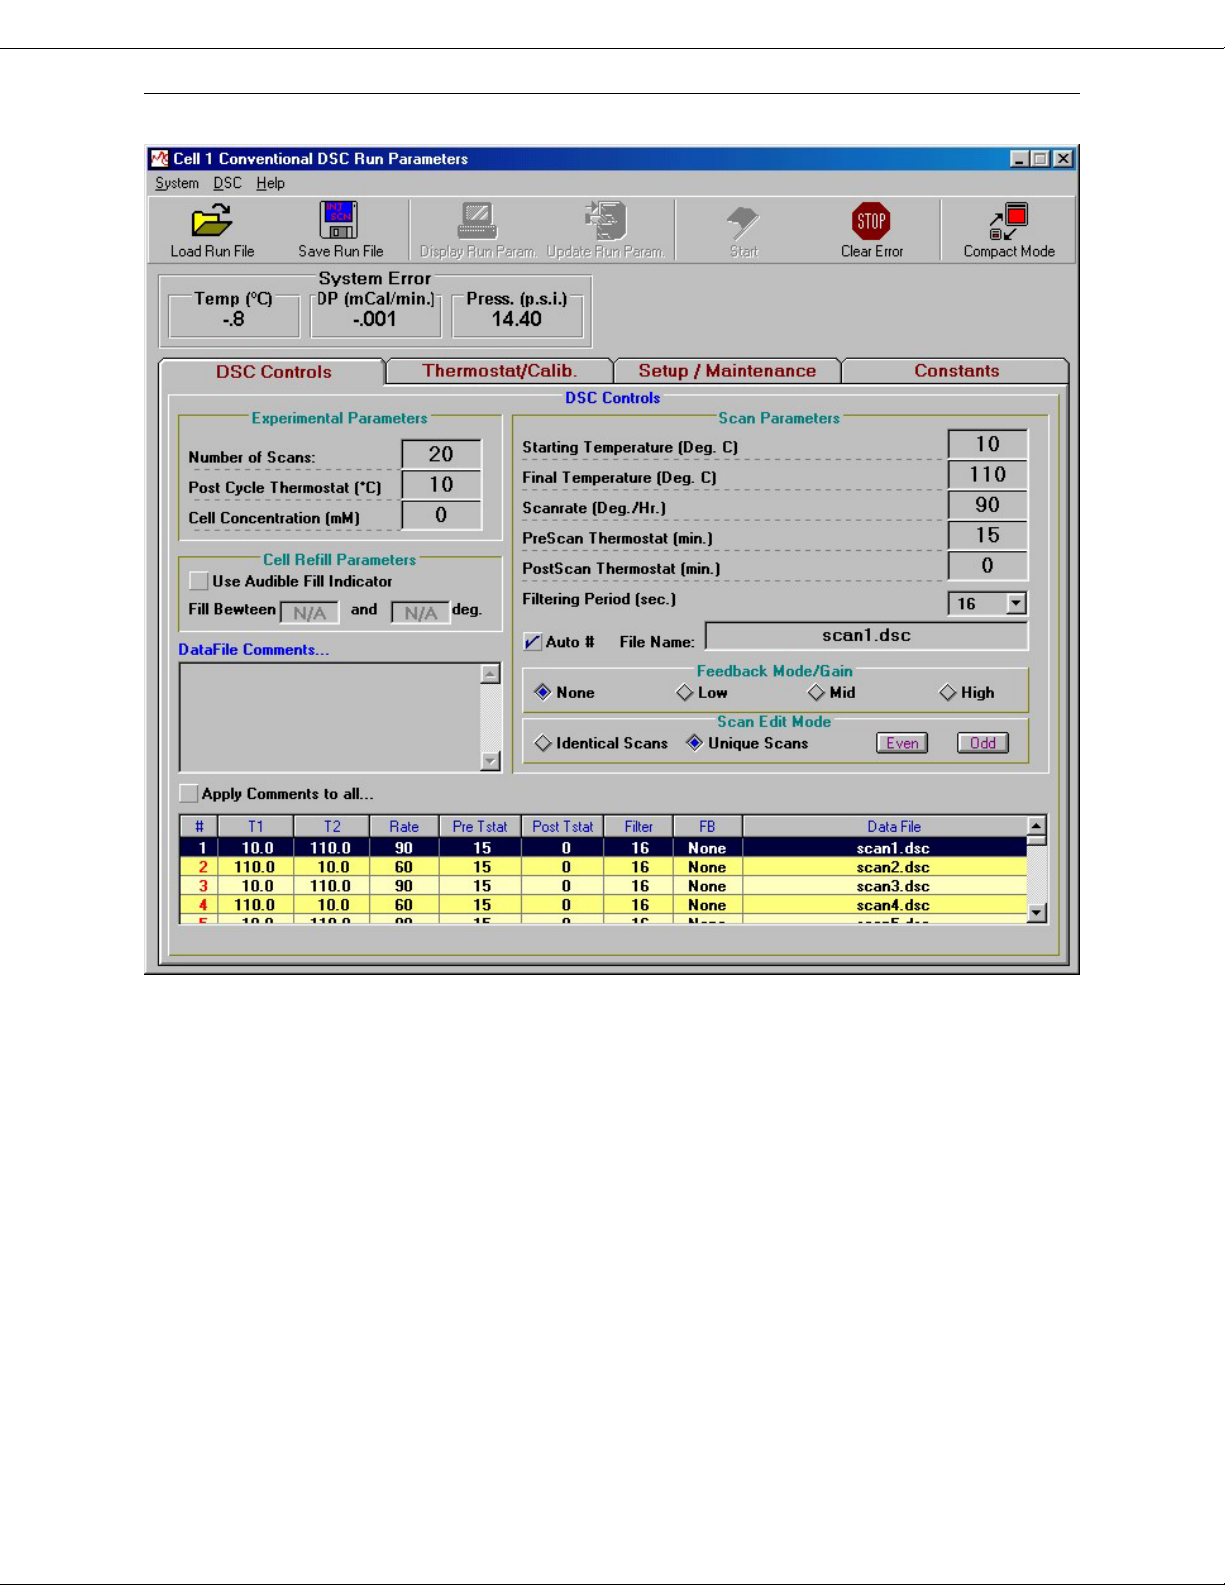Click the Starting Temperature field

point(987,444)
